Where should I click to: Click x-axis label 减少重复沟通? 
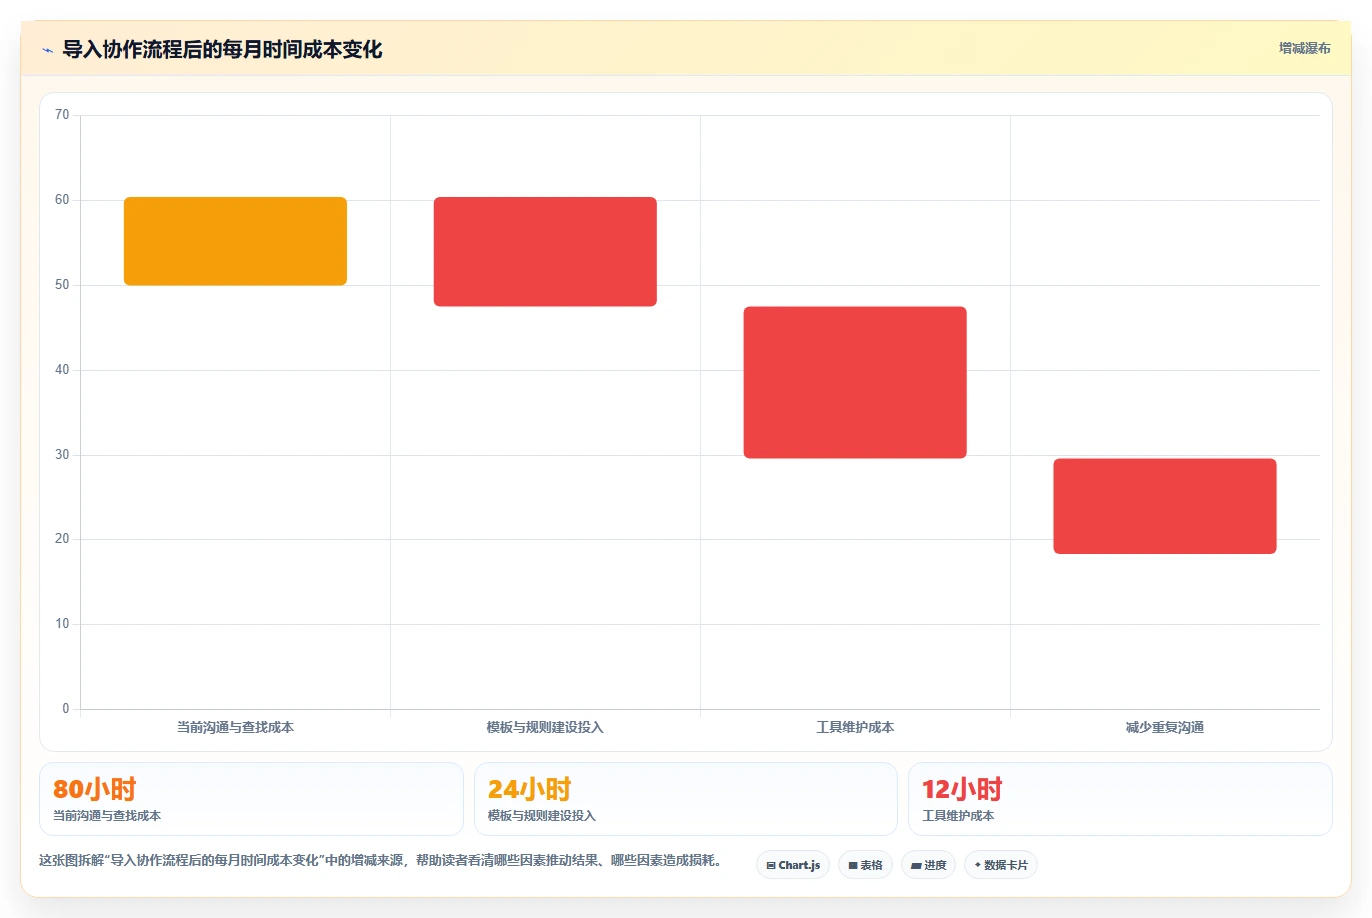tap(1165, 727)
